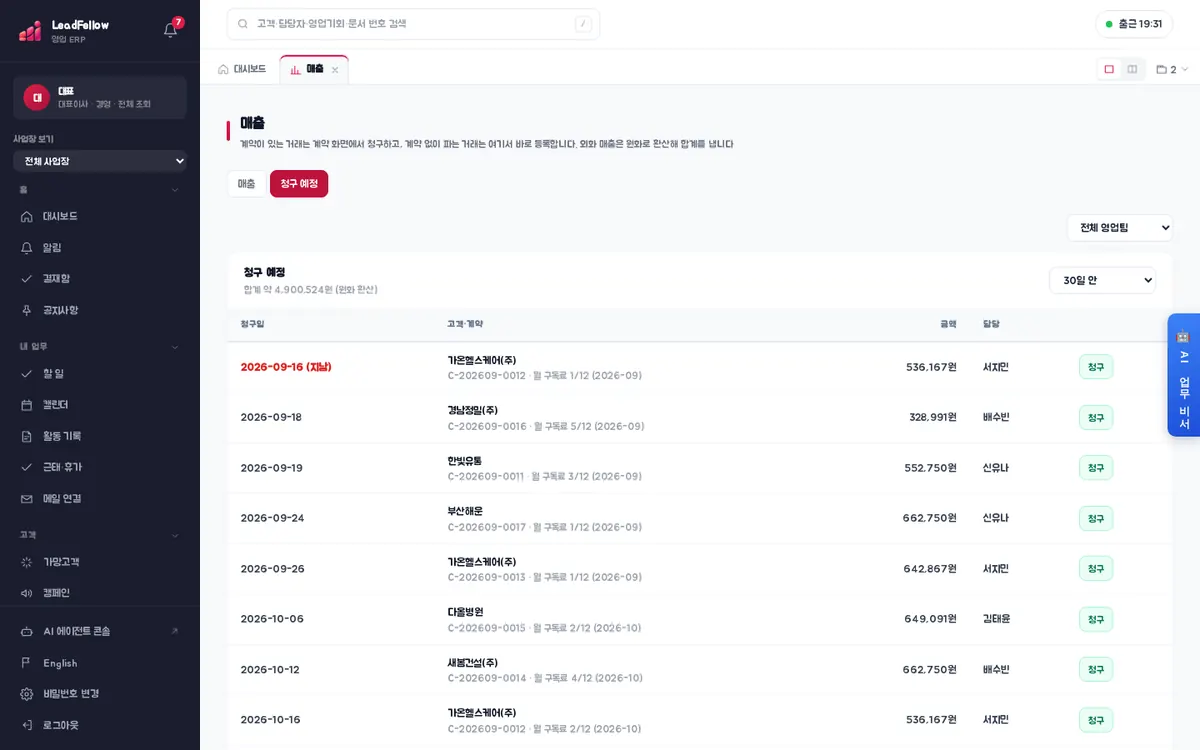Toggle the 출근 19:31 attendance status
Viewport: 1200px width, 750px height.
(x=1134, y=24)
